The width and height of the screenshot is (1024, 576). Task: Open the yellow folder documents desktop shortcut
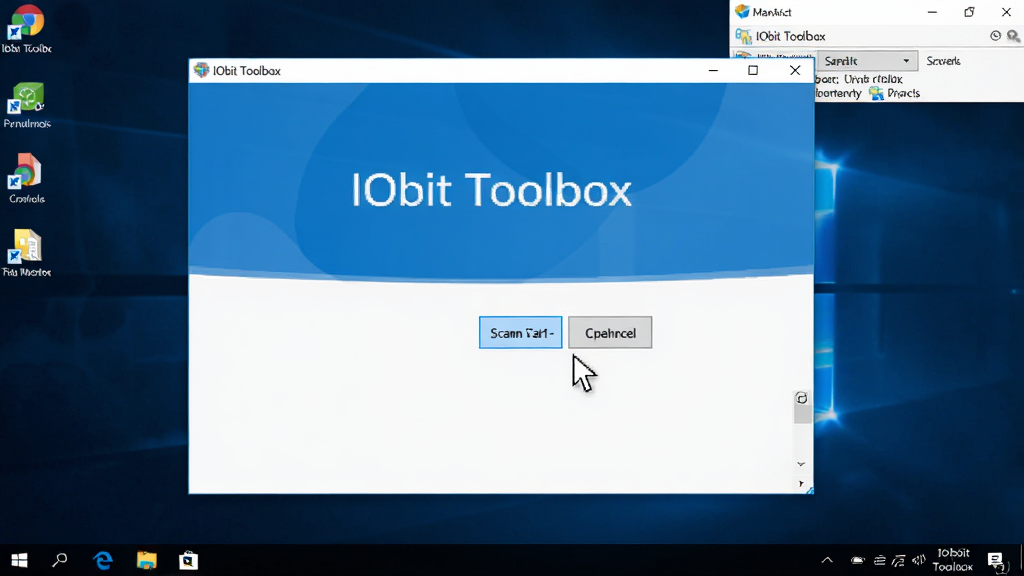(x=26, y=253)
